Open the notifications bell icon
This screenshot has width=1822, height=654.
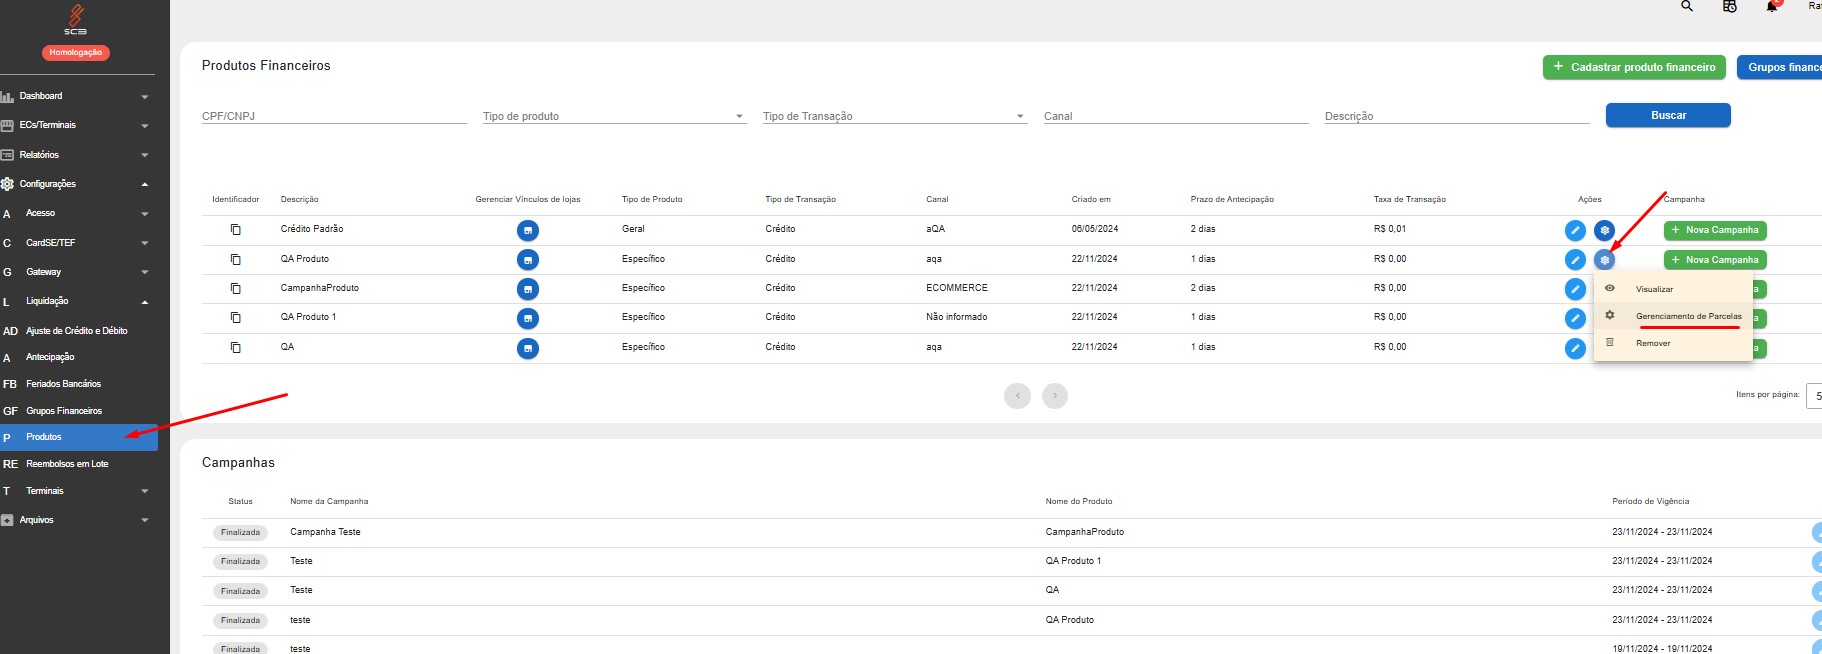point(1772,6)
